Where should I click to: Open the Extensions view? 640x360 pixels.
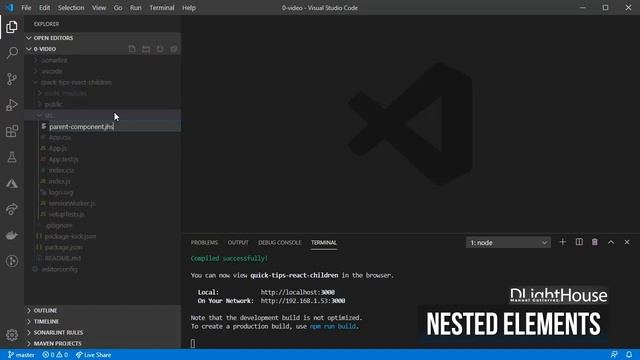pos(12,131)
